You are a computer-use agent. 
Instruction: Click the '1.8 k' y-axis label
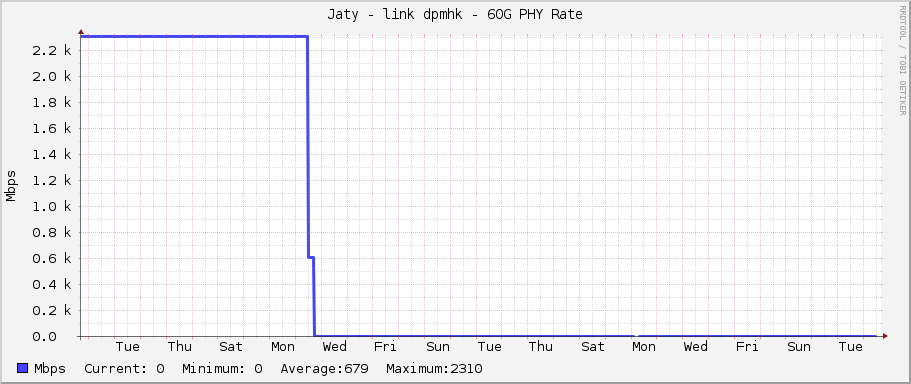pyautogui.click(x=52, y=103)
